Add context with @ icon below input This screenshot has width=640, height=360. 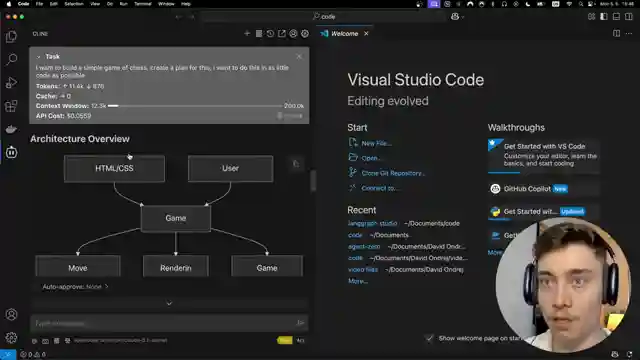click(35, 340)
